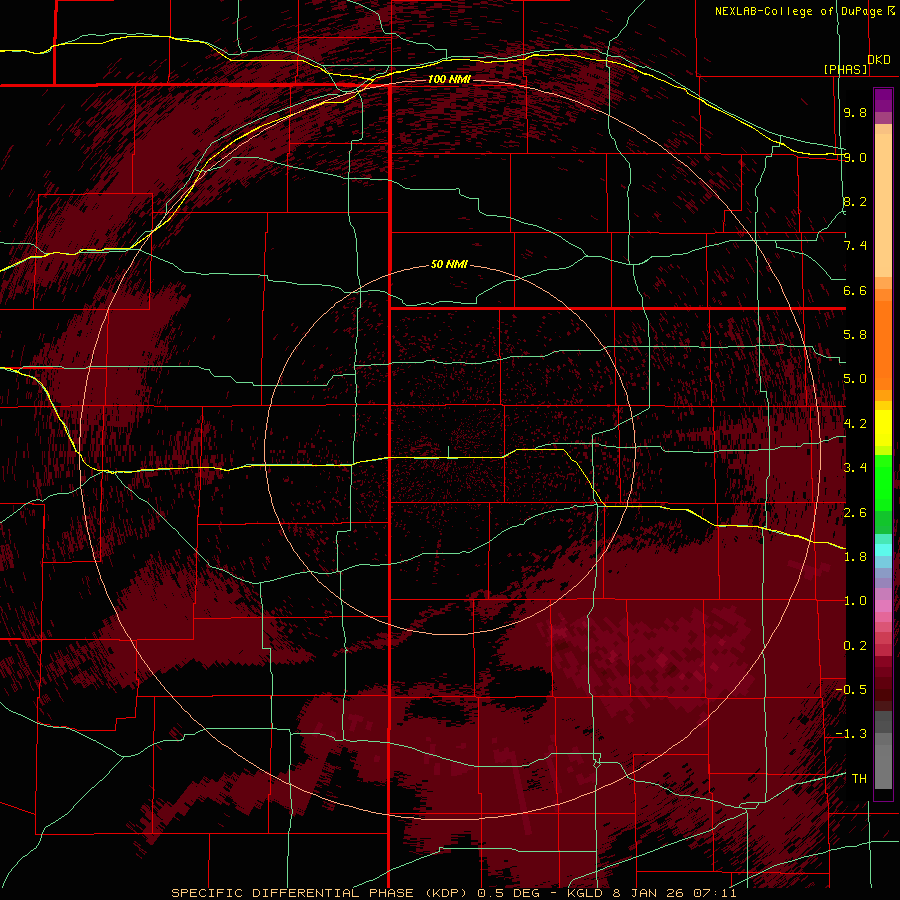Click the 2.6 scale value
The image size is (900, 900).
pyautogui.click(x=855, y=513)
